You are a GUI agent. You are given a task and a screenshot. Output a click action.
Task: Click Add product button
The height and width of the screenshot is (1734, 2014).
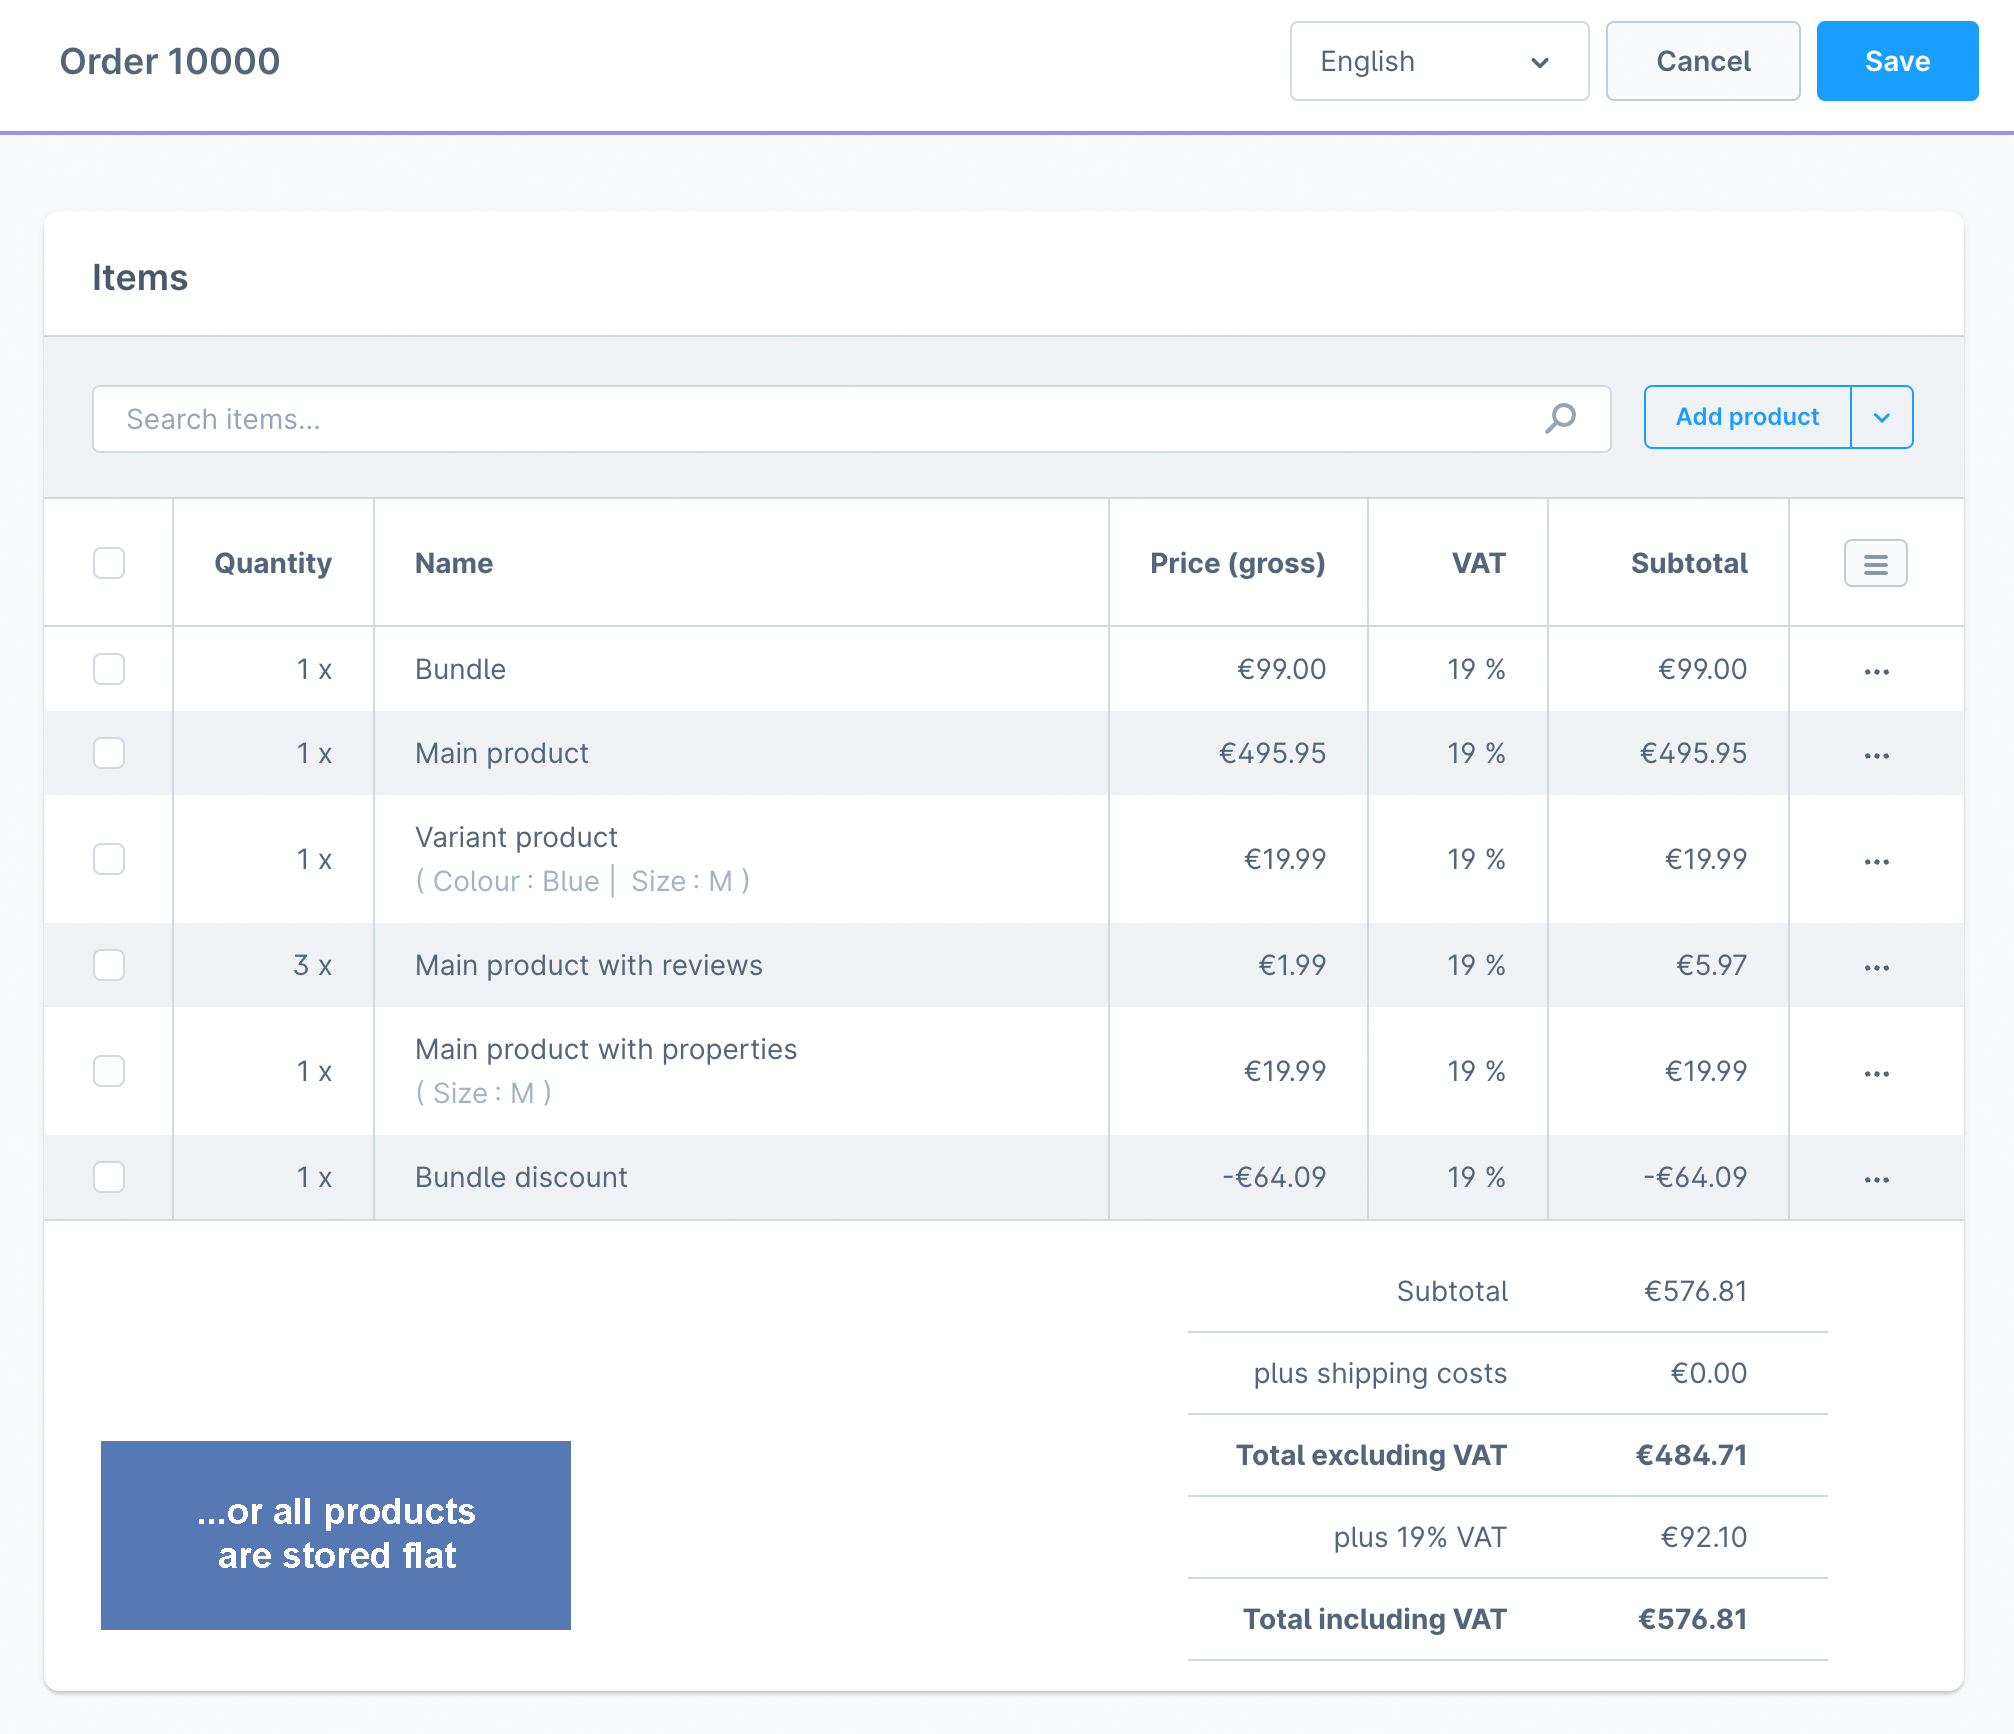[1747, 417]
